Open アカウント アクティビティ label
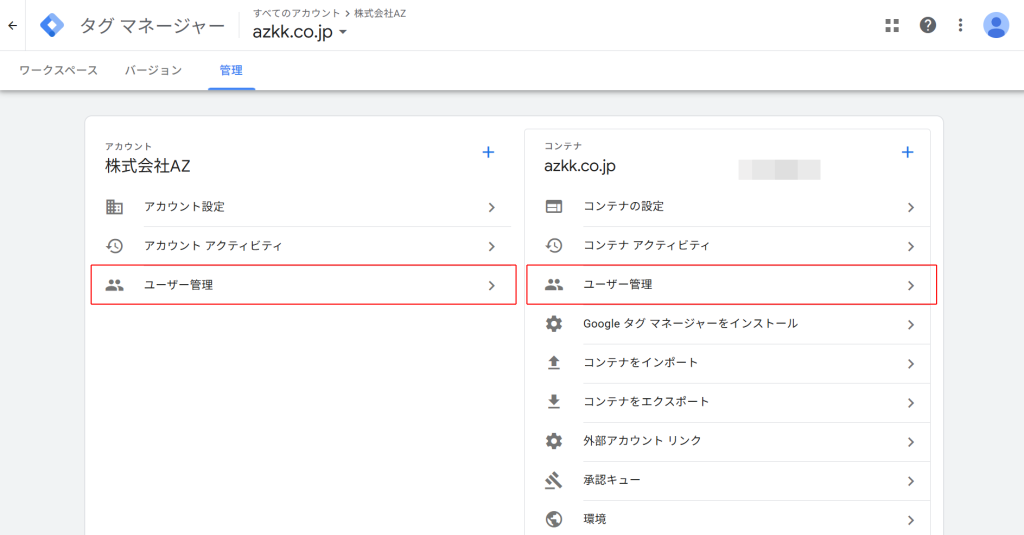The image size is (1024, 535). 213,246
